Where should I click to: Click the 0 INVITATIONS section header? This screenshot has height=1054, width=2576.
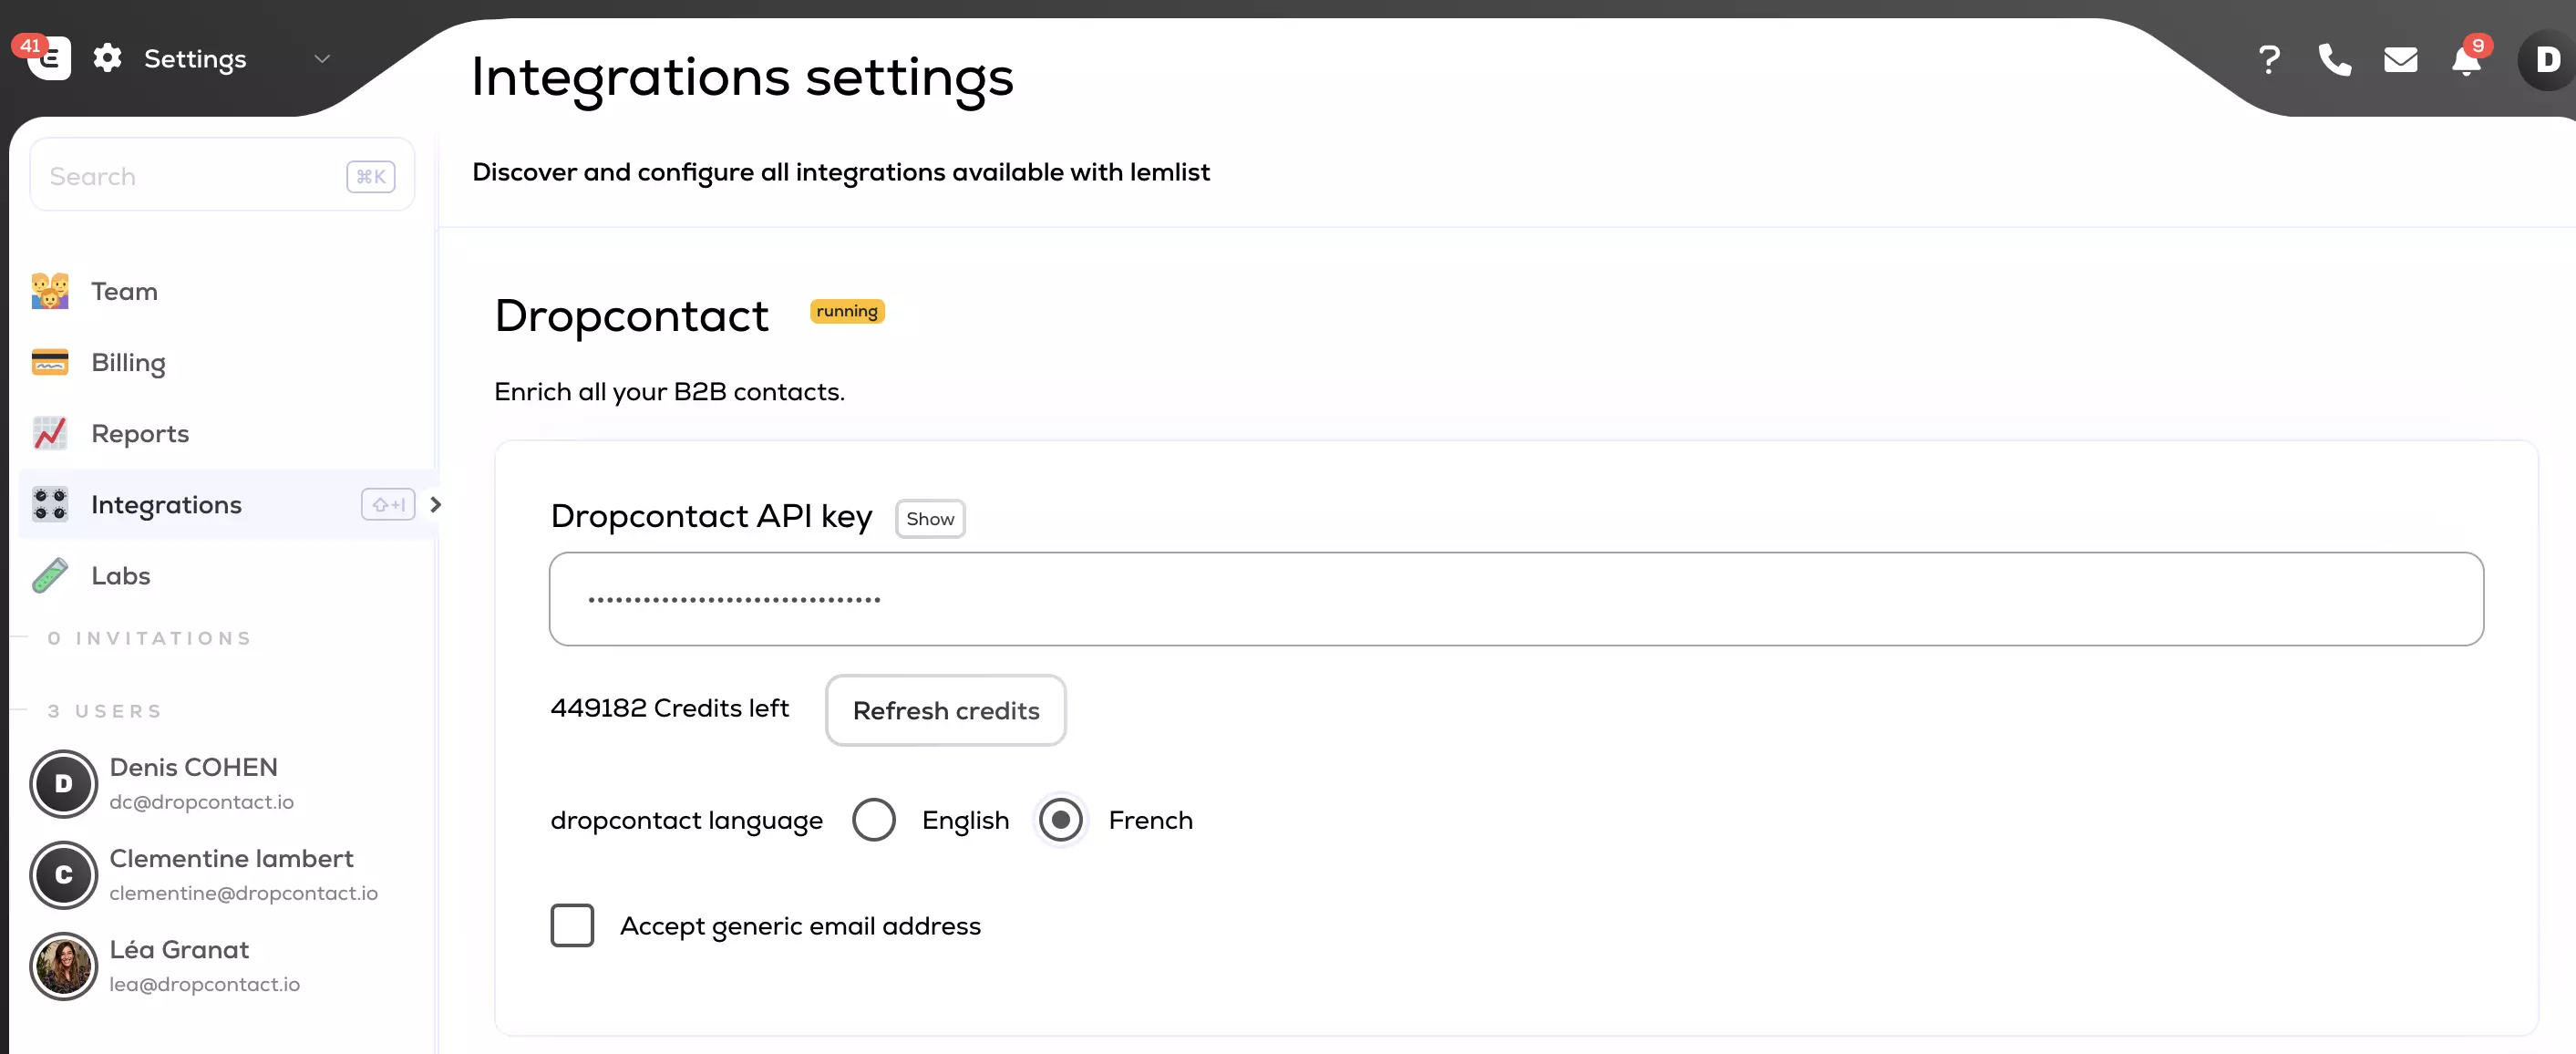[x=150, y=638]
